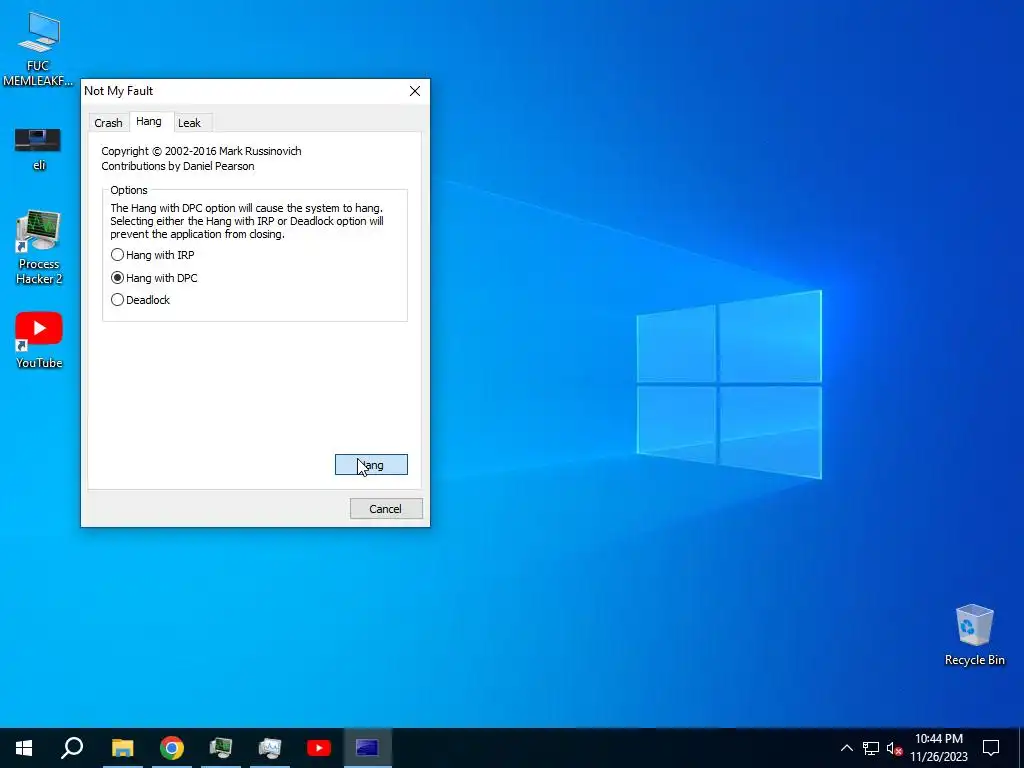Open the Windows Start menu
Image resolution: width=1024 pixels, height=768 pixels.
pos(24,748)
